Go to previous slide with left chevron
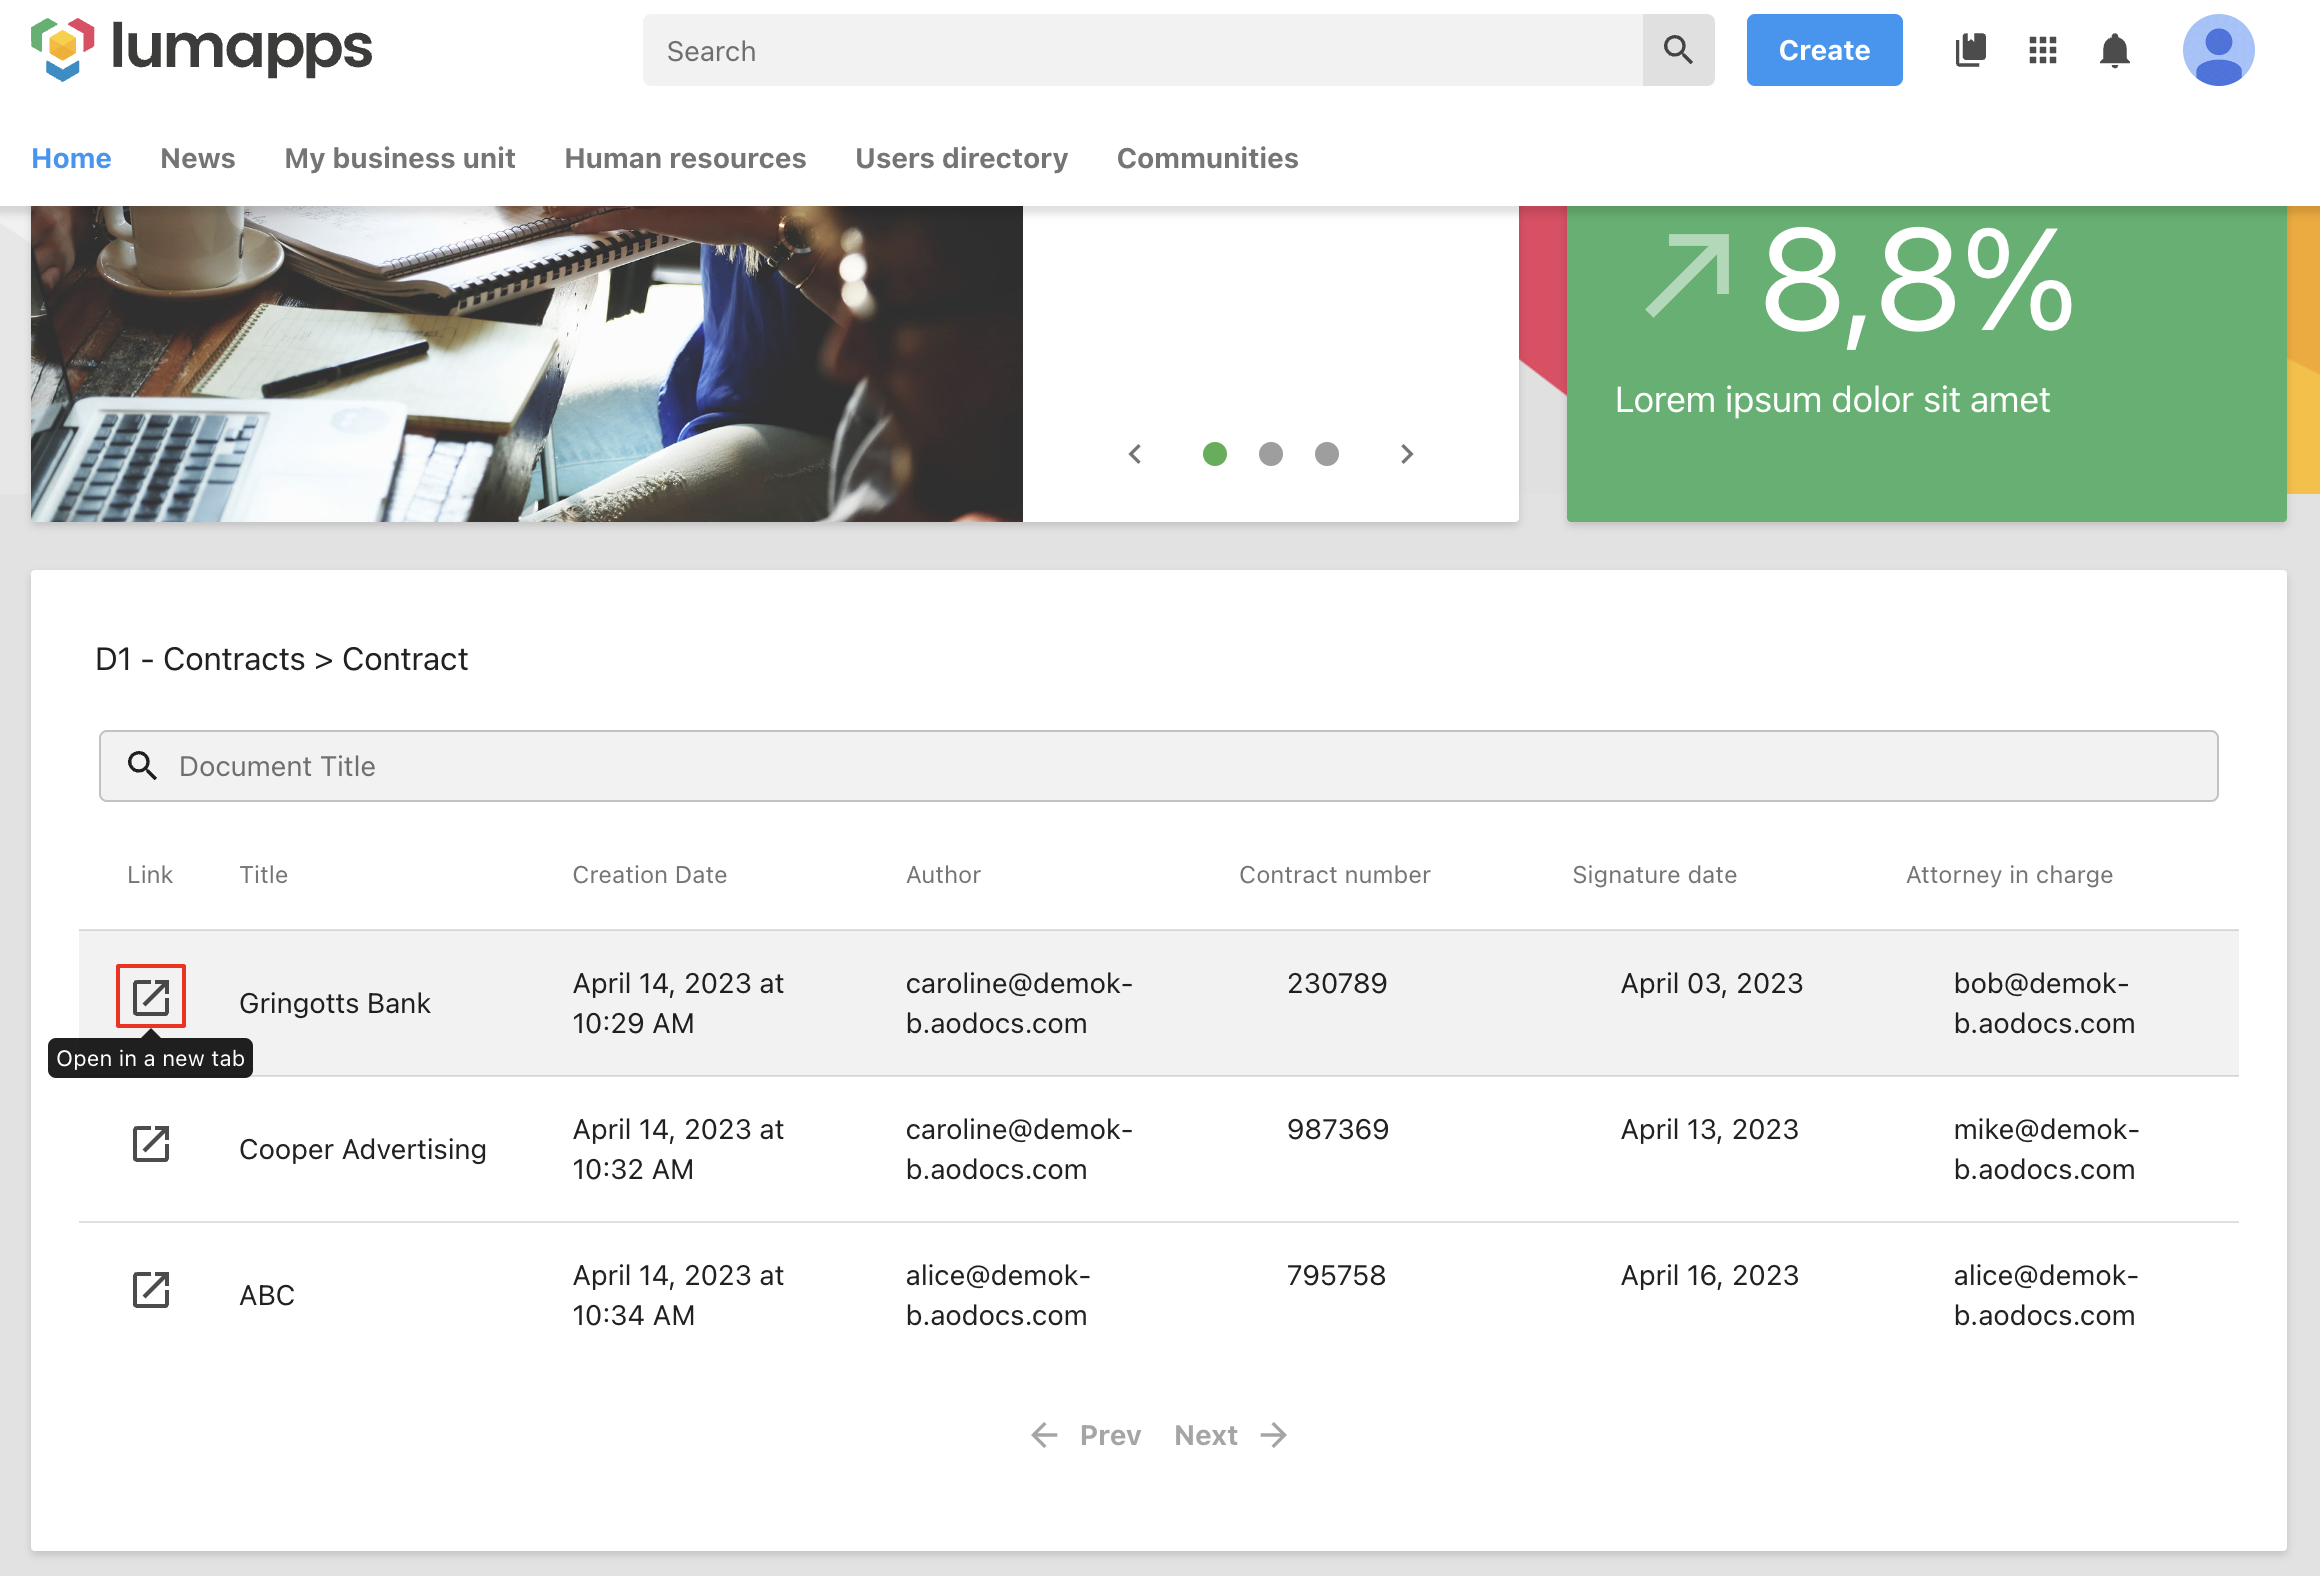The image size is (2320, 1576). [1135, 454]
